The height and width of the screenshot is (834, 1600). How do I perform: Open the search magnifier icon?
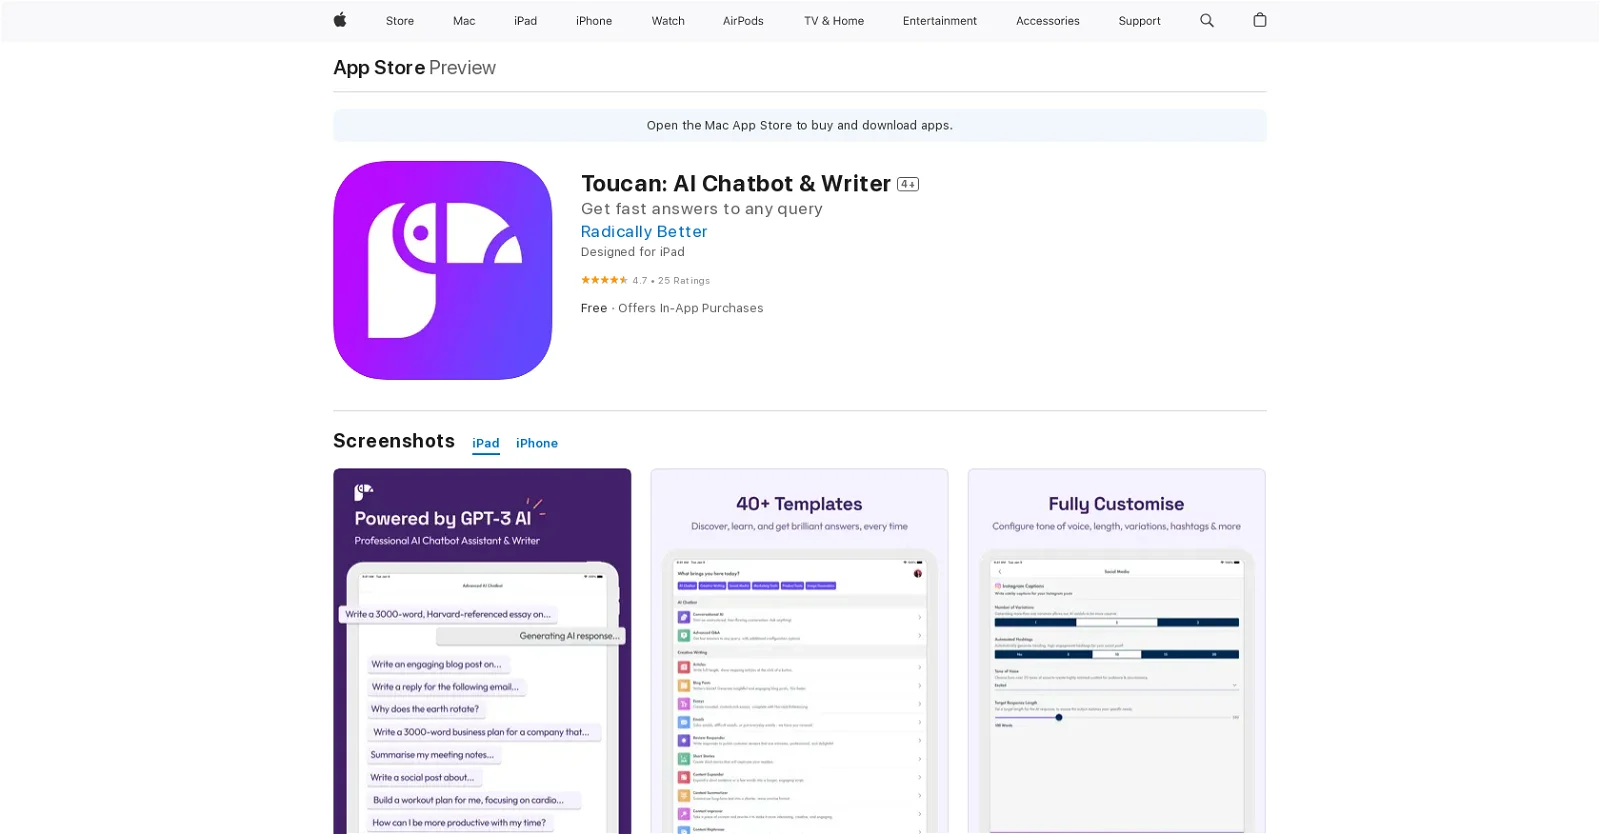coord(1207,20)
